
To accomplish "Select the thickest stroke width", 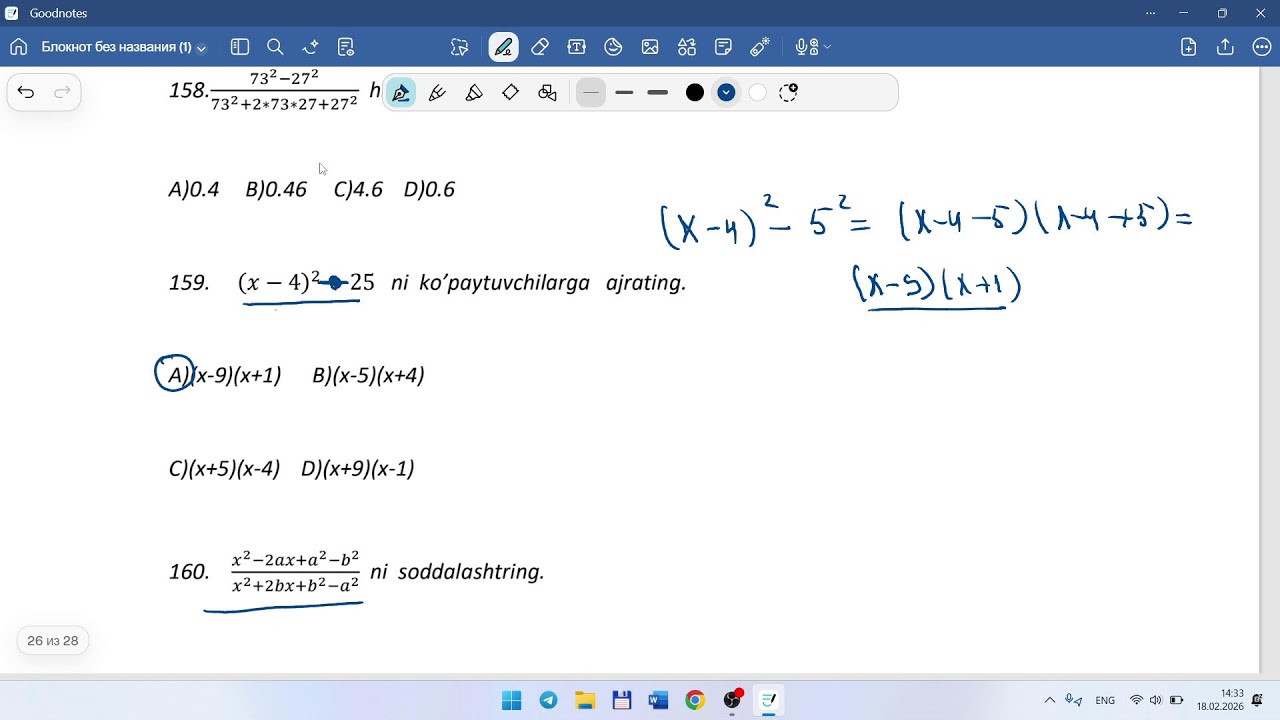I will pyautogui.click(x=657, y=93).
